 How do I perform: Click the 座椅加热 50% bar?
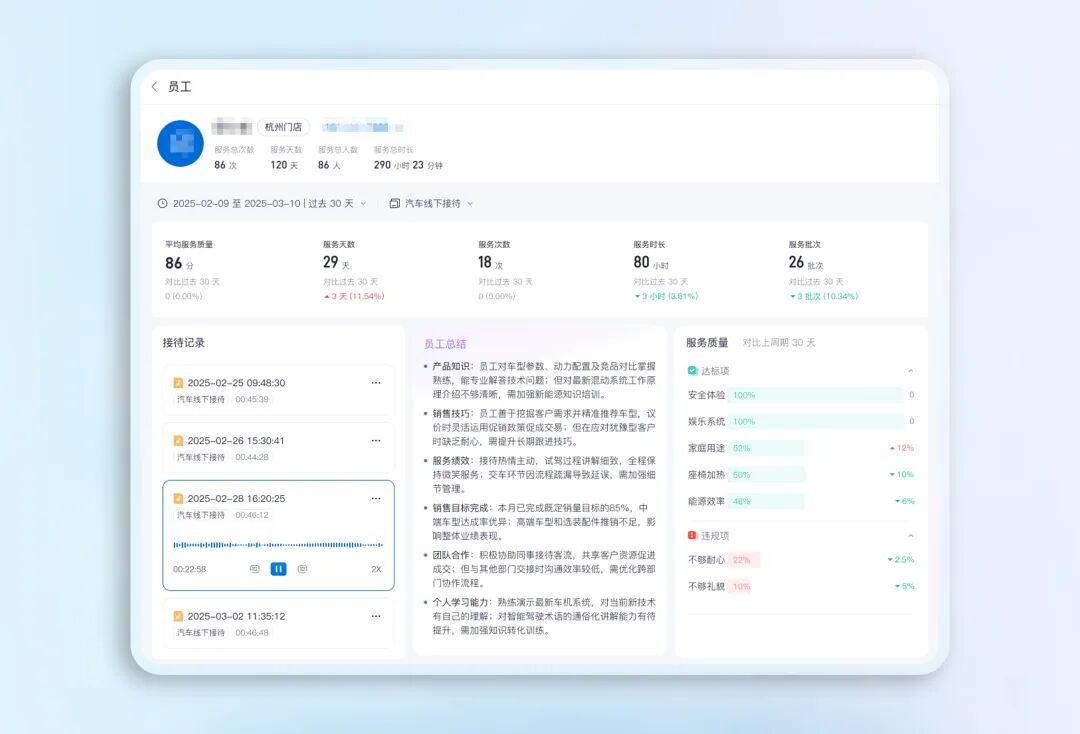(x=766, y=475)
